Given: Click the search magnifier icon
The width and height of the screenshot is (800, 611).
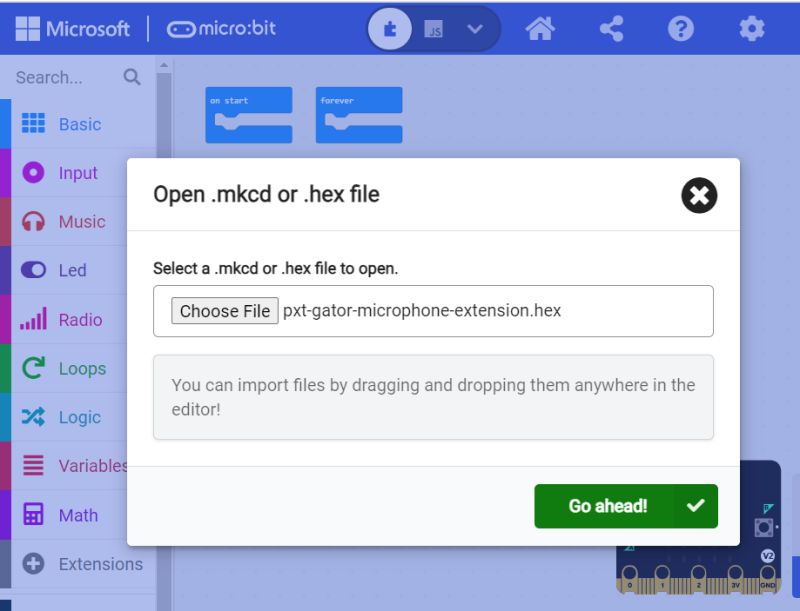Looking at the screenshot, I should (x=132, y=77).
